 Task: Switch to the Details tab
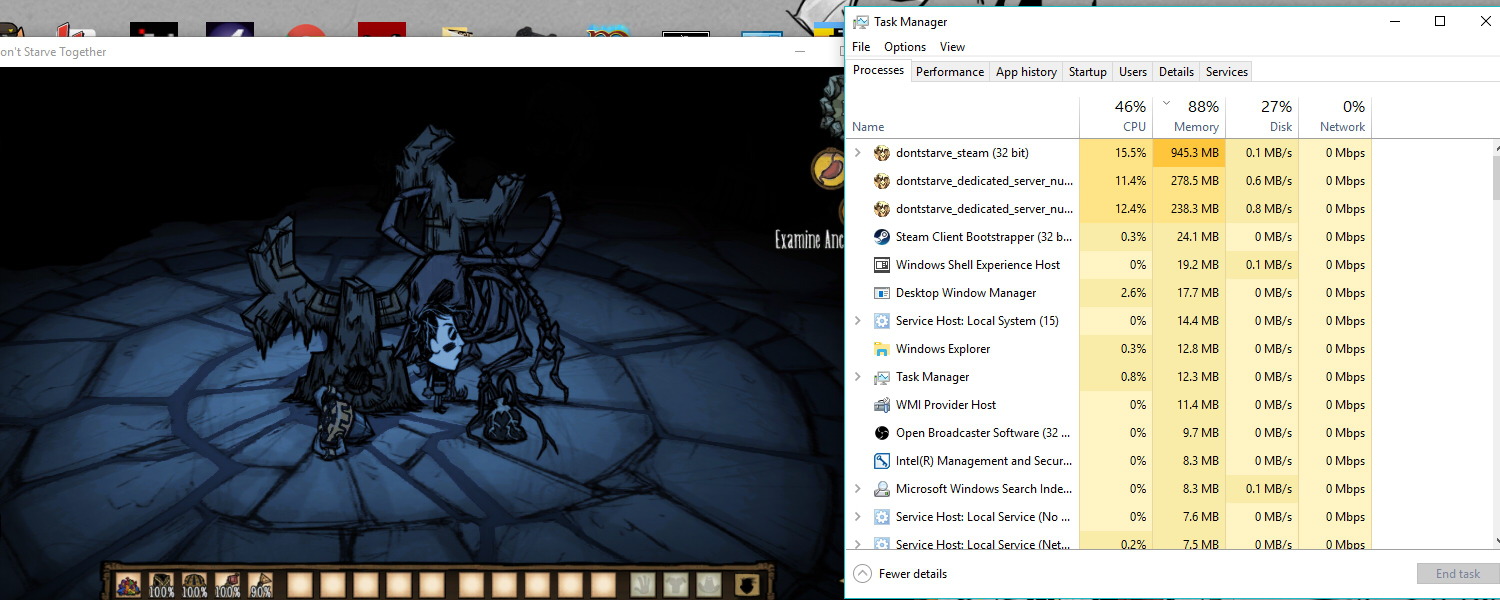(1176, 72)
